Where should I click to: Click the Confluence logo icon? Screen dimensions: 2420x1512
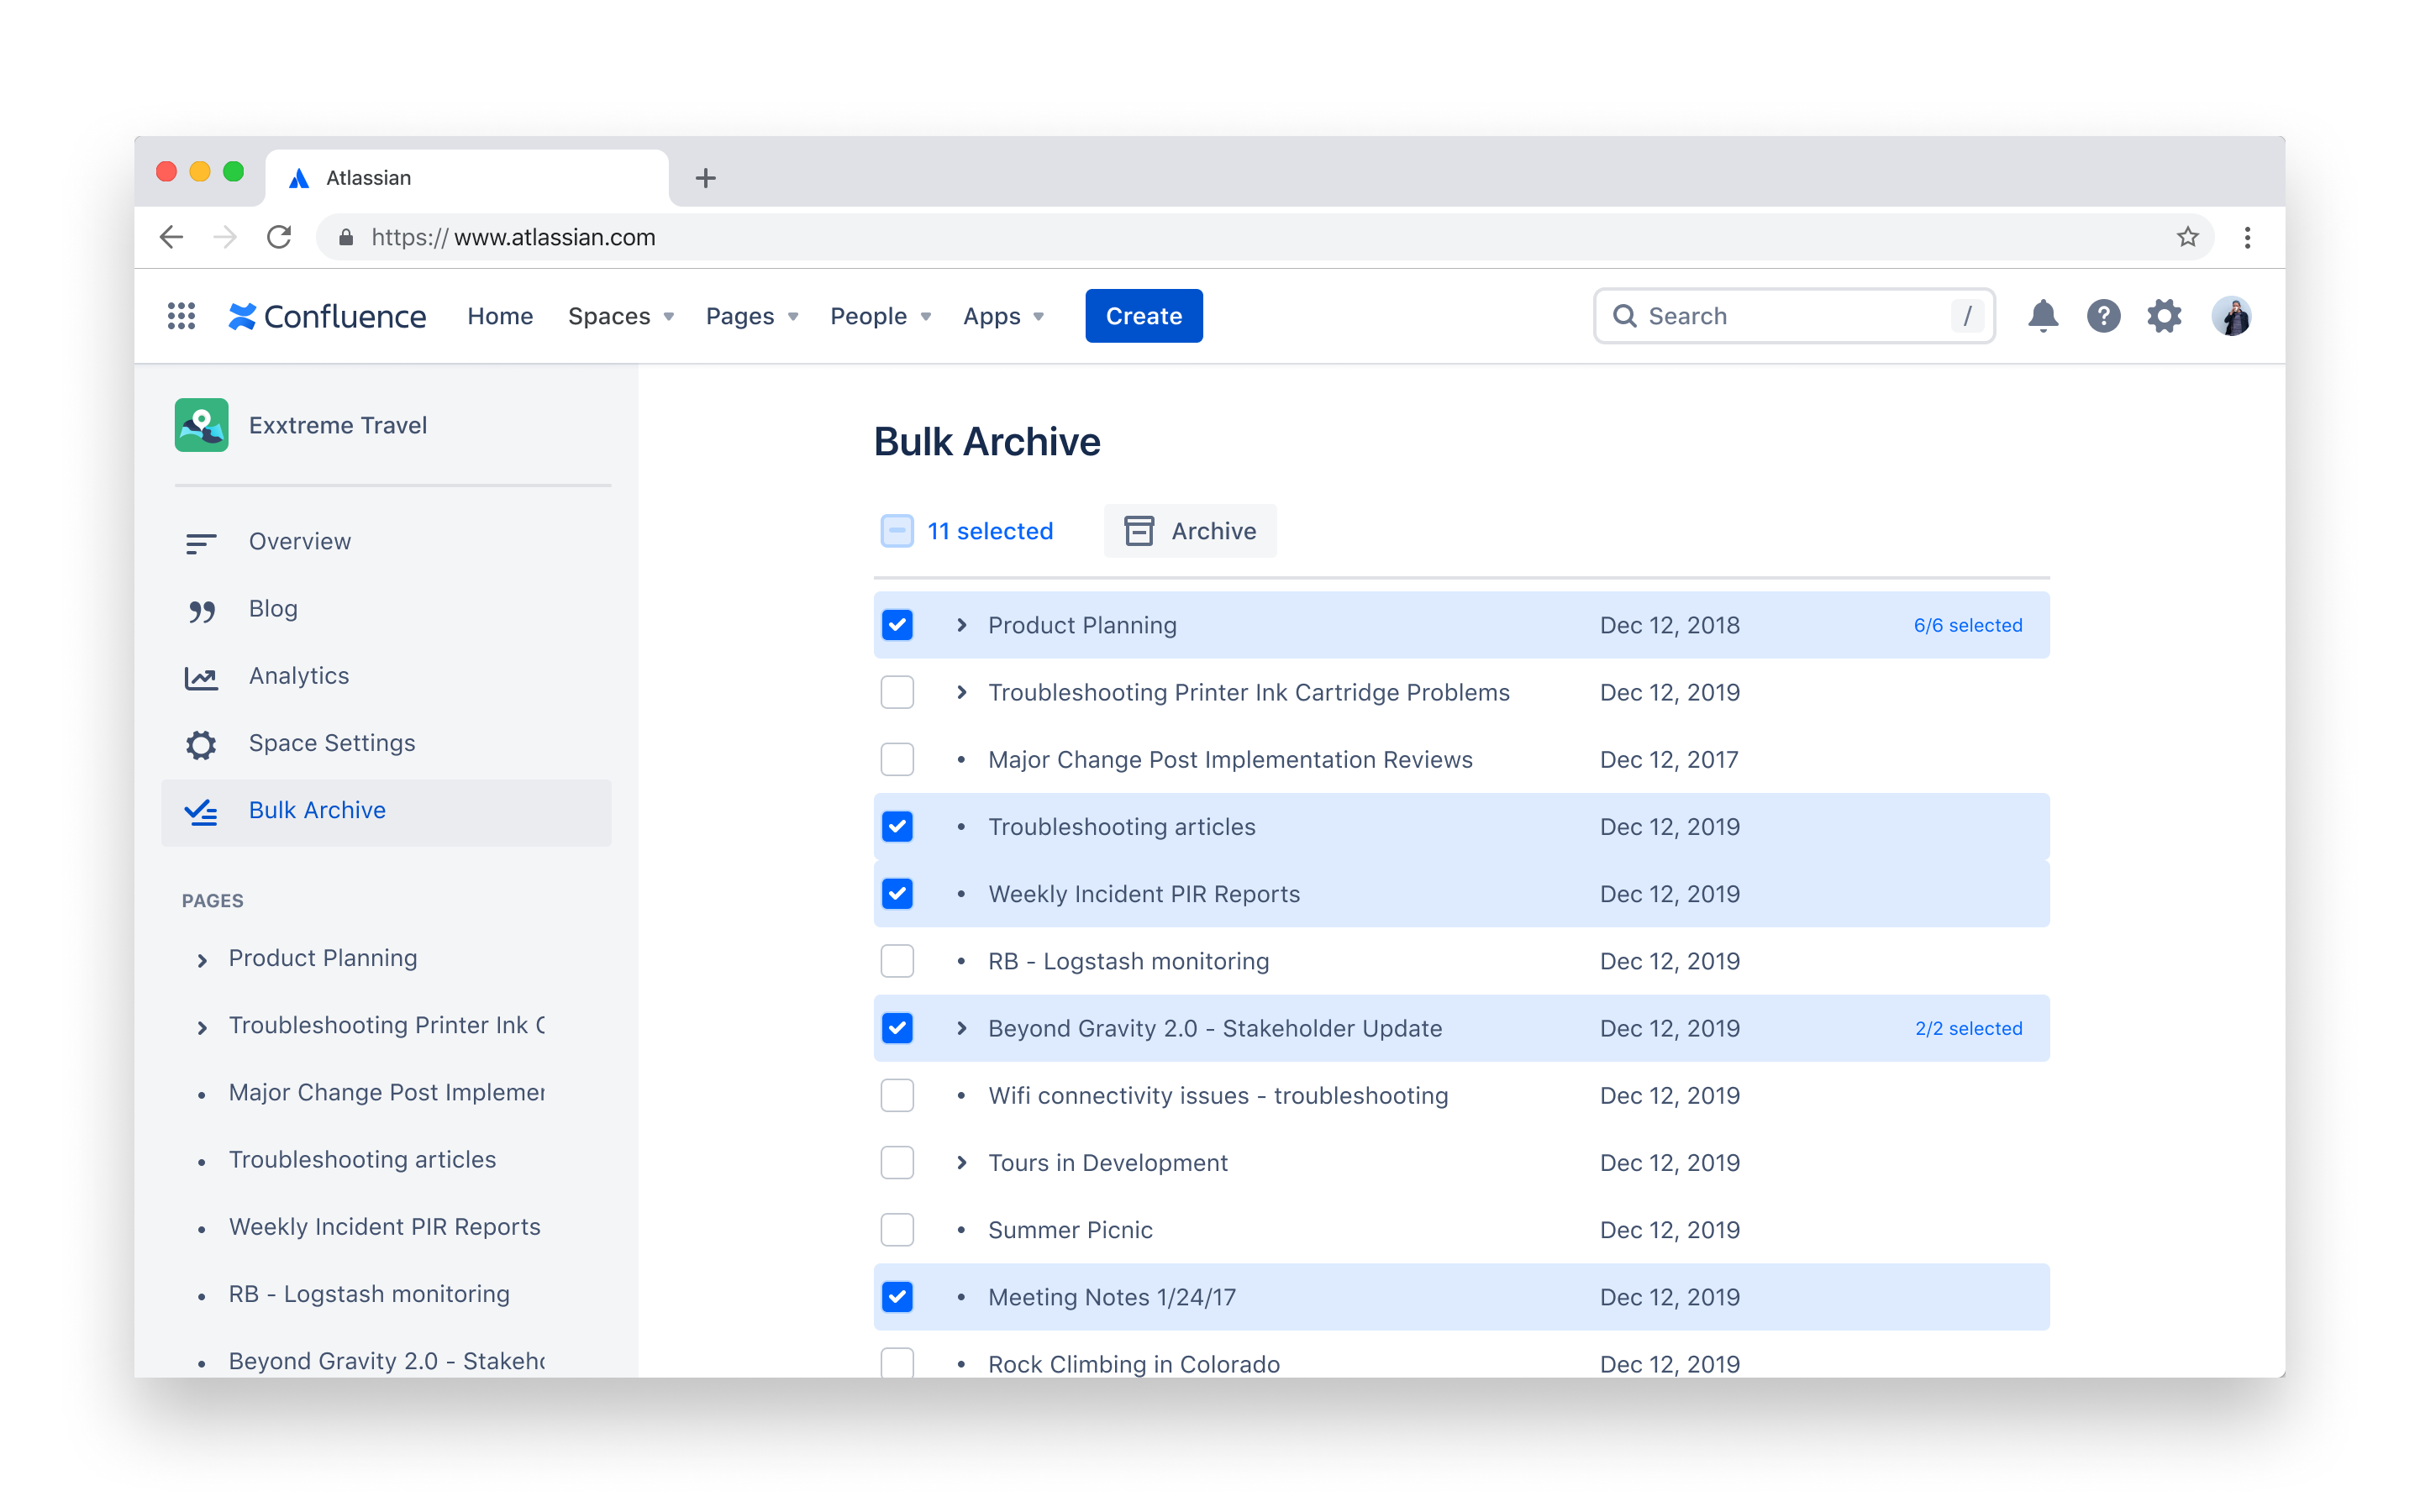point(244,315)
